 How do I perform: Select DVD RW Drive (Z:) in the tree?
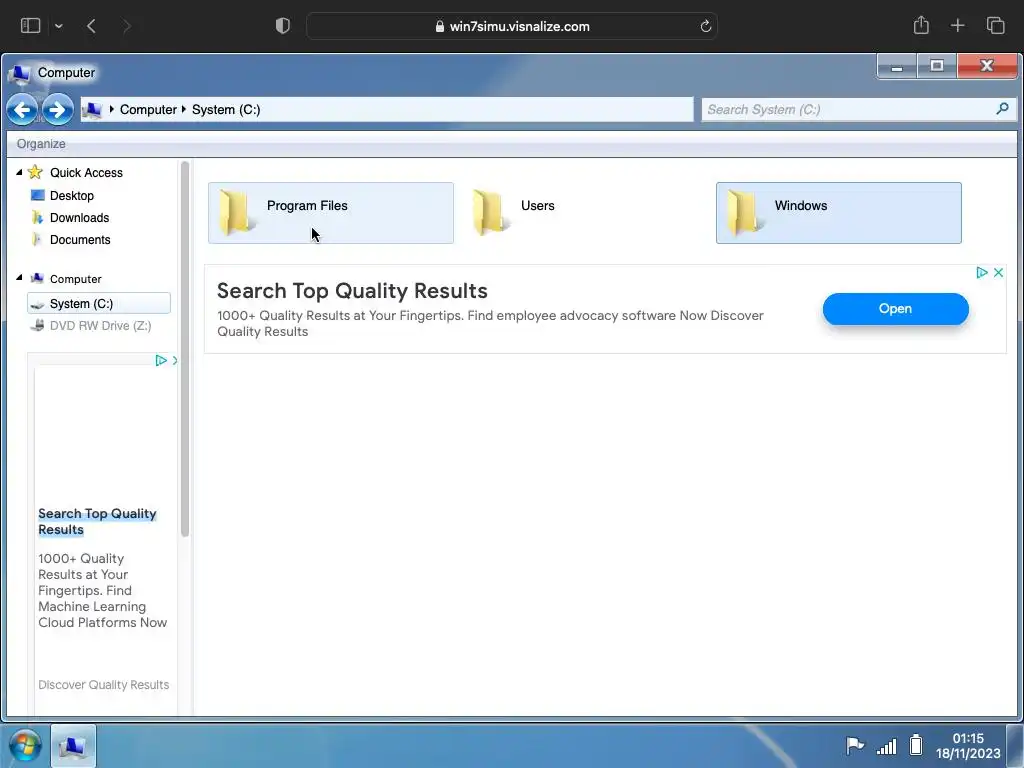(101, 325)
